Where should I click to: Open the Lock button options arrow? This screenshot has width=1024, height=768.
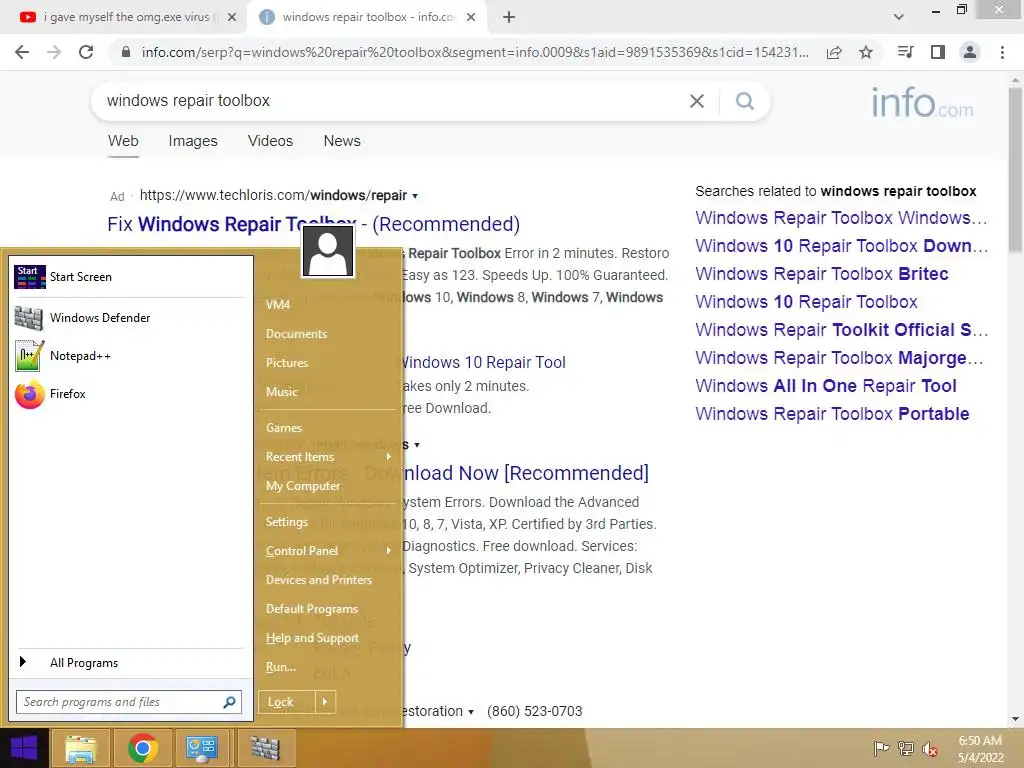[325, 702]
